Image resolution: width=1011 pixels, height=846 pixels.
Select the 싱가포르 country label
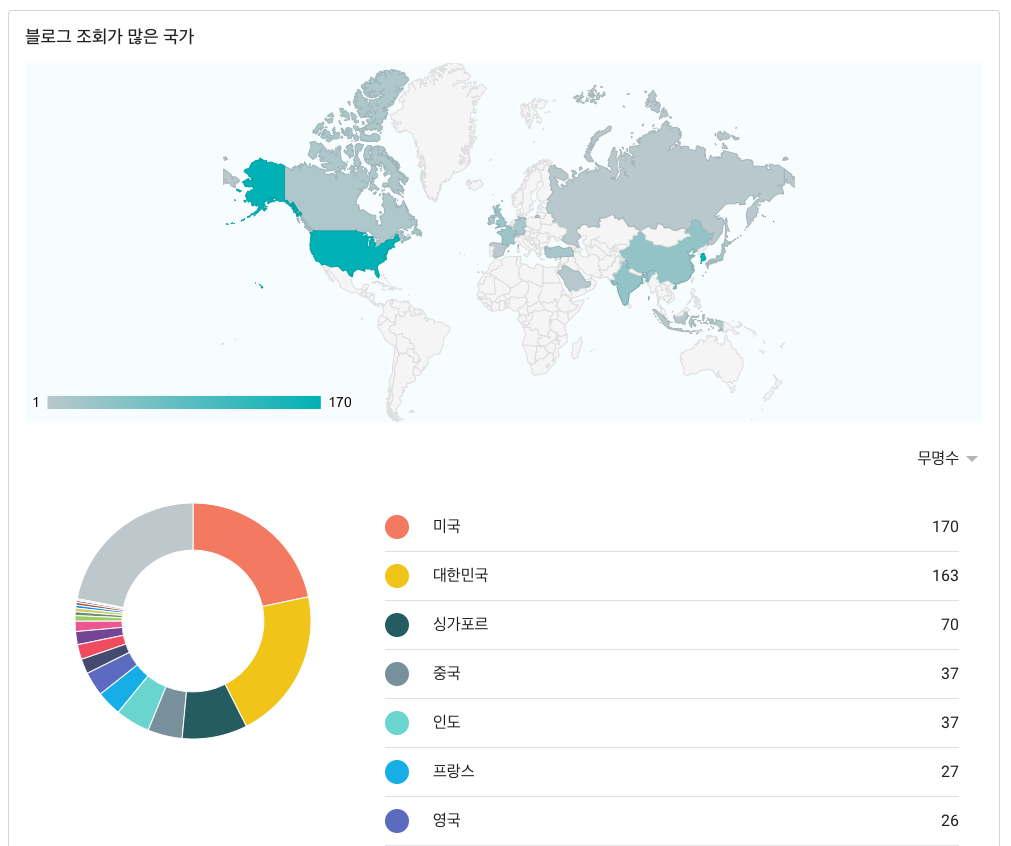pyautogui.click(x=460, y=624)
